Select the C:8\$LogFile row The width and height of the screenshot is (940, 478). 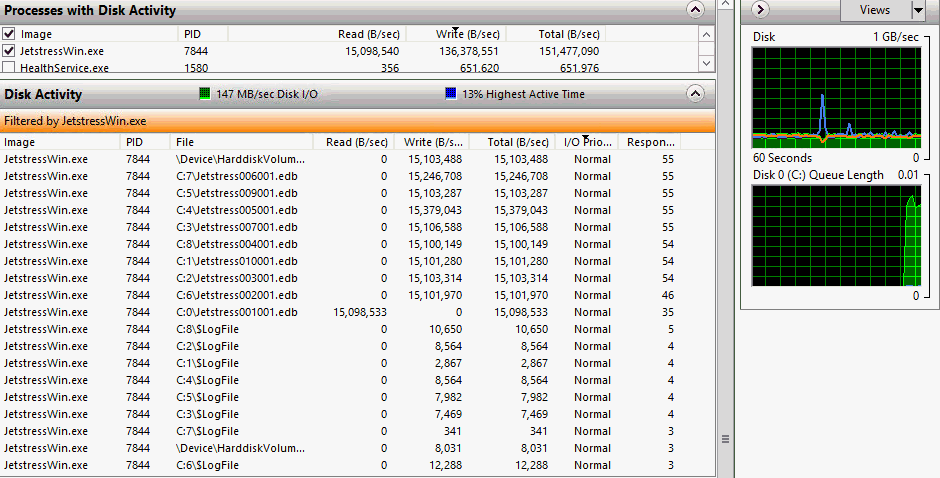(x=358, y=329)
